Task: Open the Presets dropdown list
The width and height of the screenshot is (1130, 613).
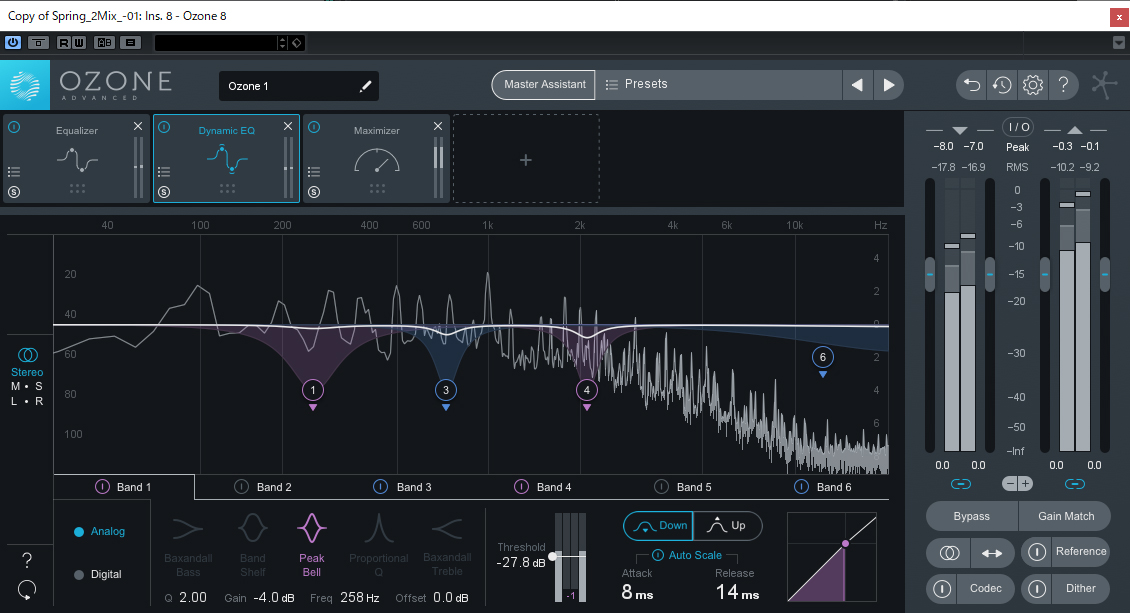Action: 719,84
